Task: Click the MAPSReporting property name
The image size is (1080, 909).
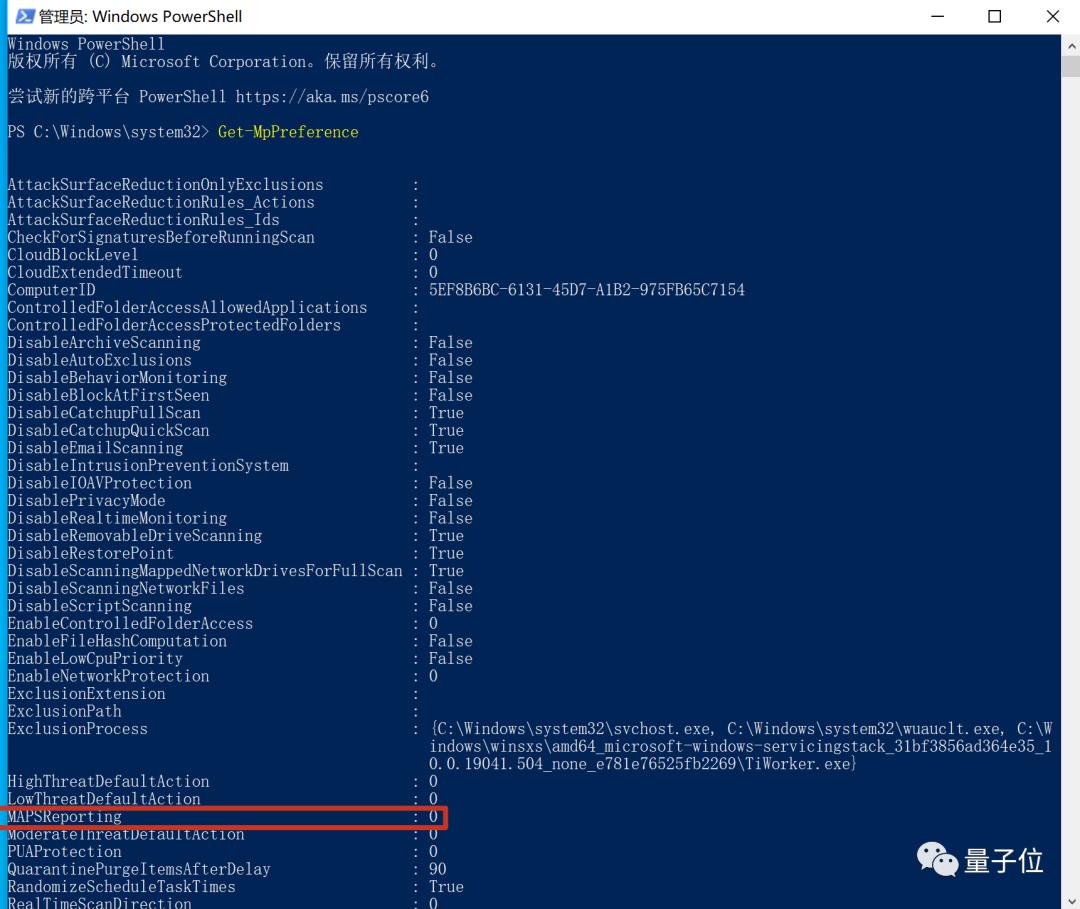Action: [x=65, y=817]
